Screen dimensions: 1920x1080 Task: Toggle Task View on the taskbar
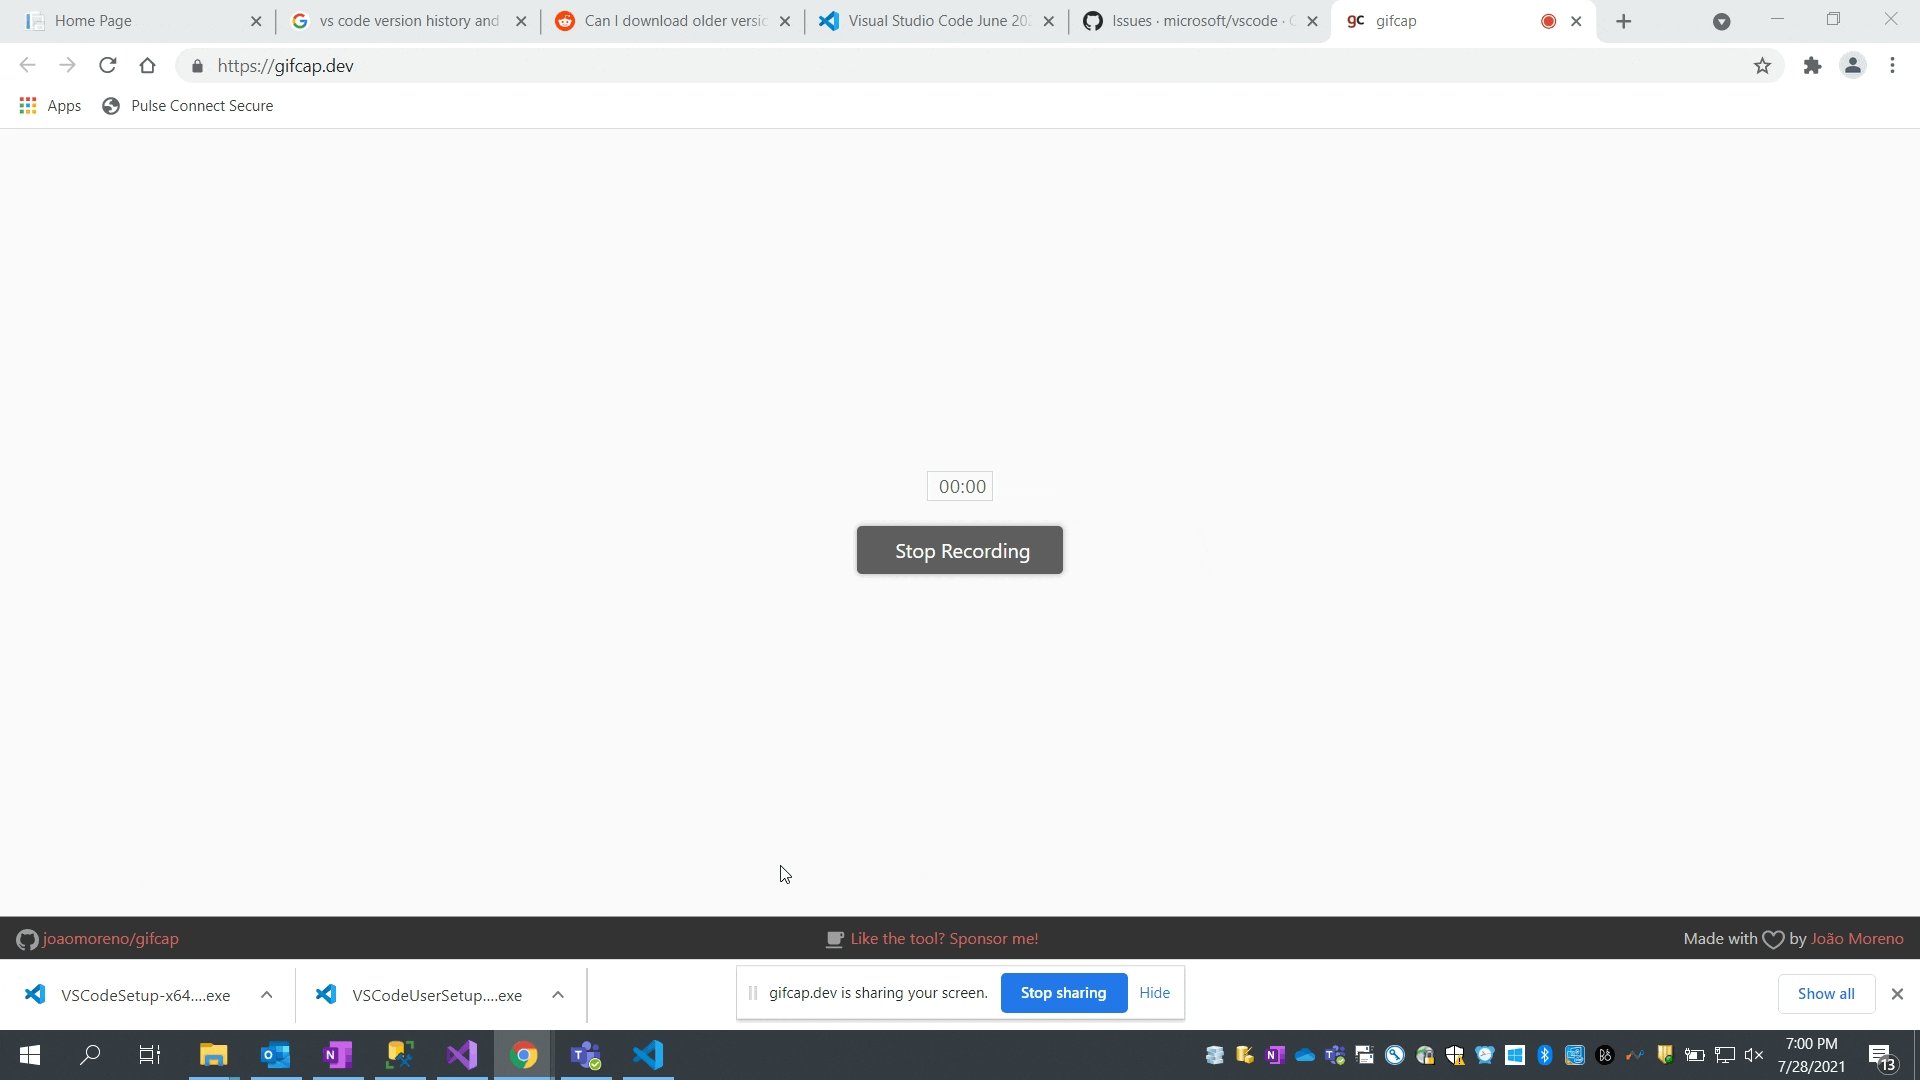(149, 1055)
